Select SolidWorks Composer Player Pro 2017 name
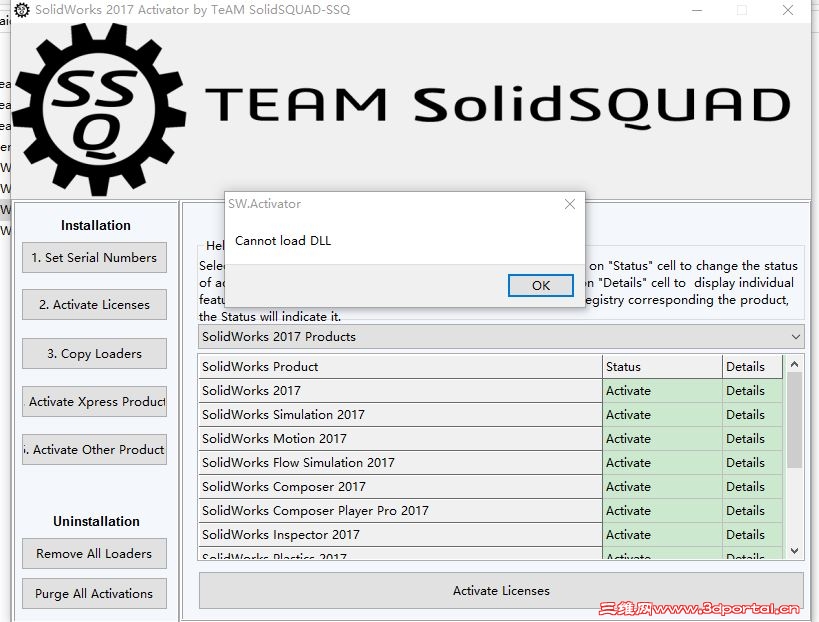Screen dimensions: 819x622 (400, 511)
